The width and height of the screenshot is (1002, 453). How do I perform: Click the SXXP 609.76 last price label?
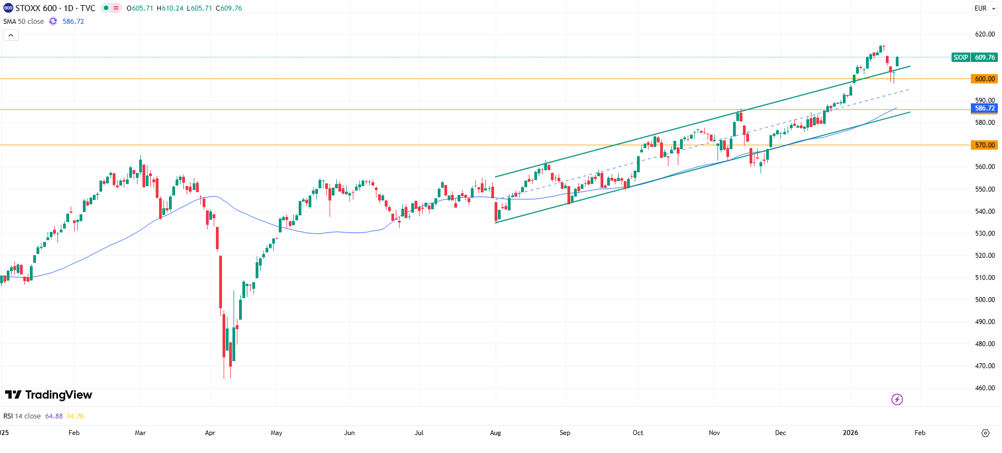(x=973, y=57)
